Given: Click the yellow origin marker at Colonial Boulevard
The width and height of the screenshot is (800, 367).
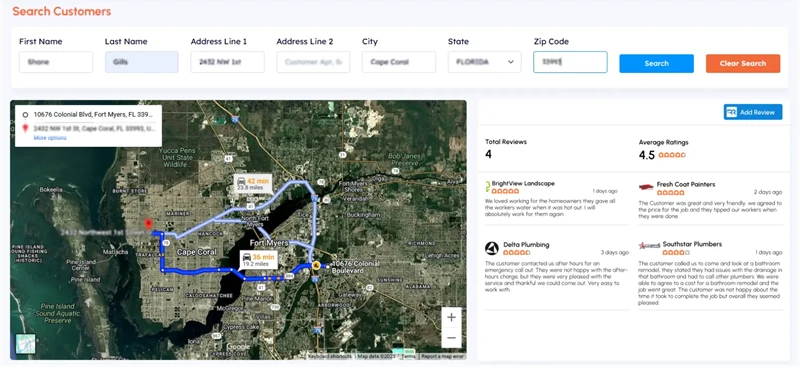Looking at the screenshot, I should [x=316, y=265].
